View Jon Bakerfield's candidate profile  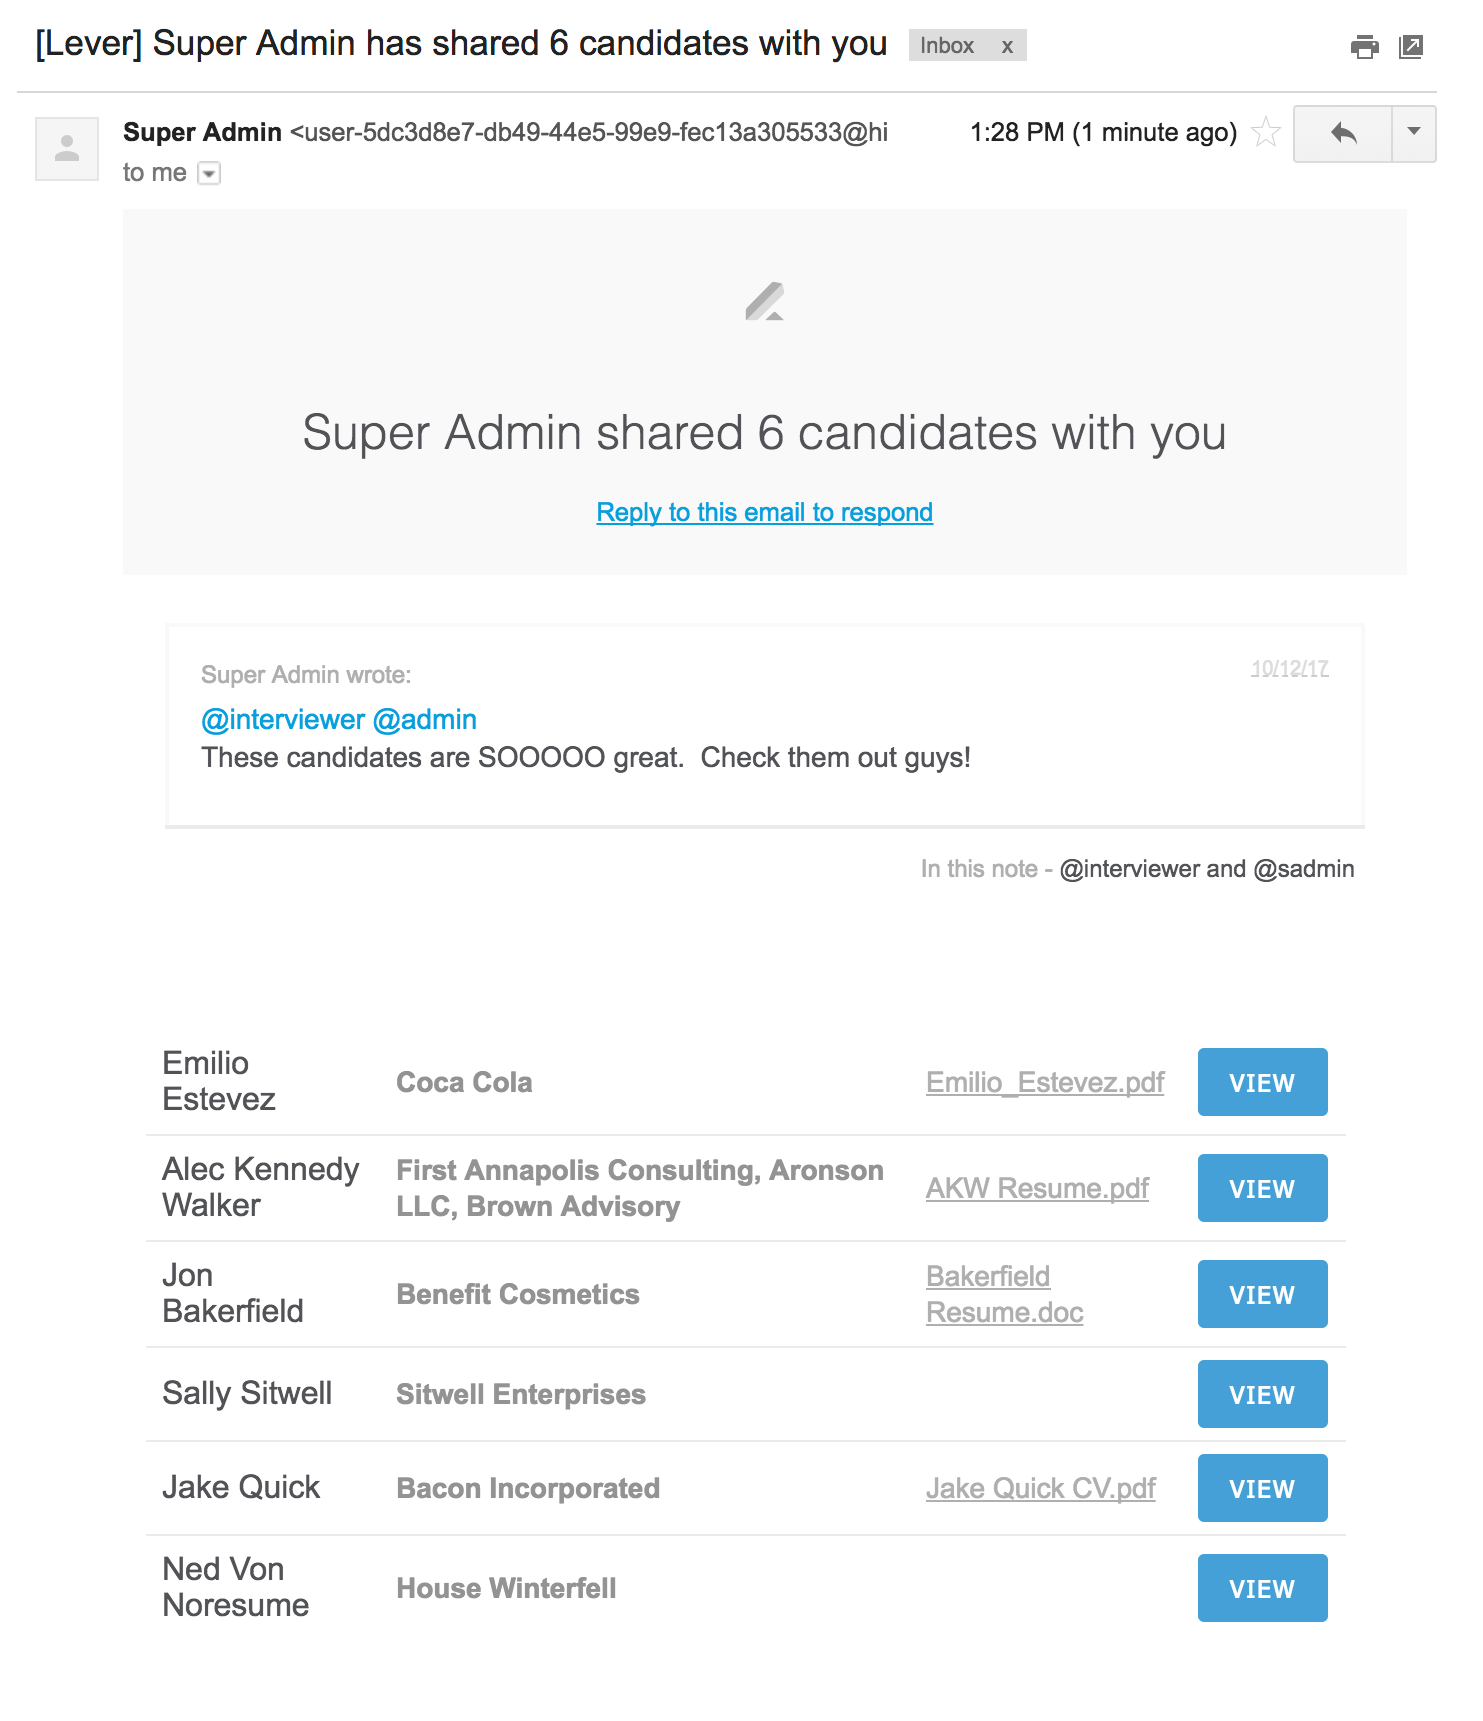pos(1261,1294)
